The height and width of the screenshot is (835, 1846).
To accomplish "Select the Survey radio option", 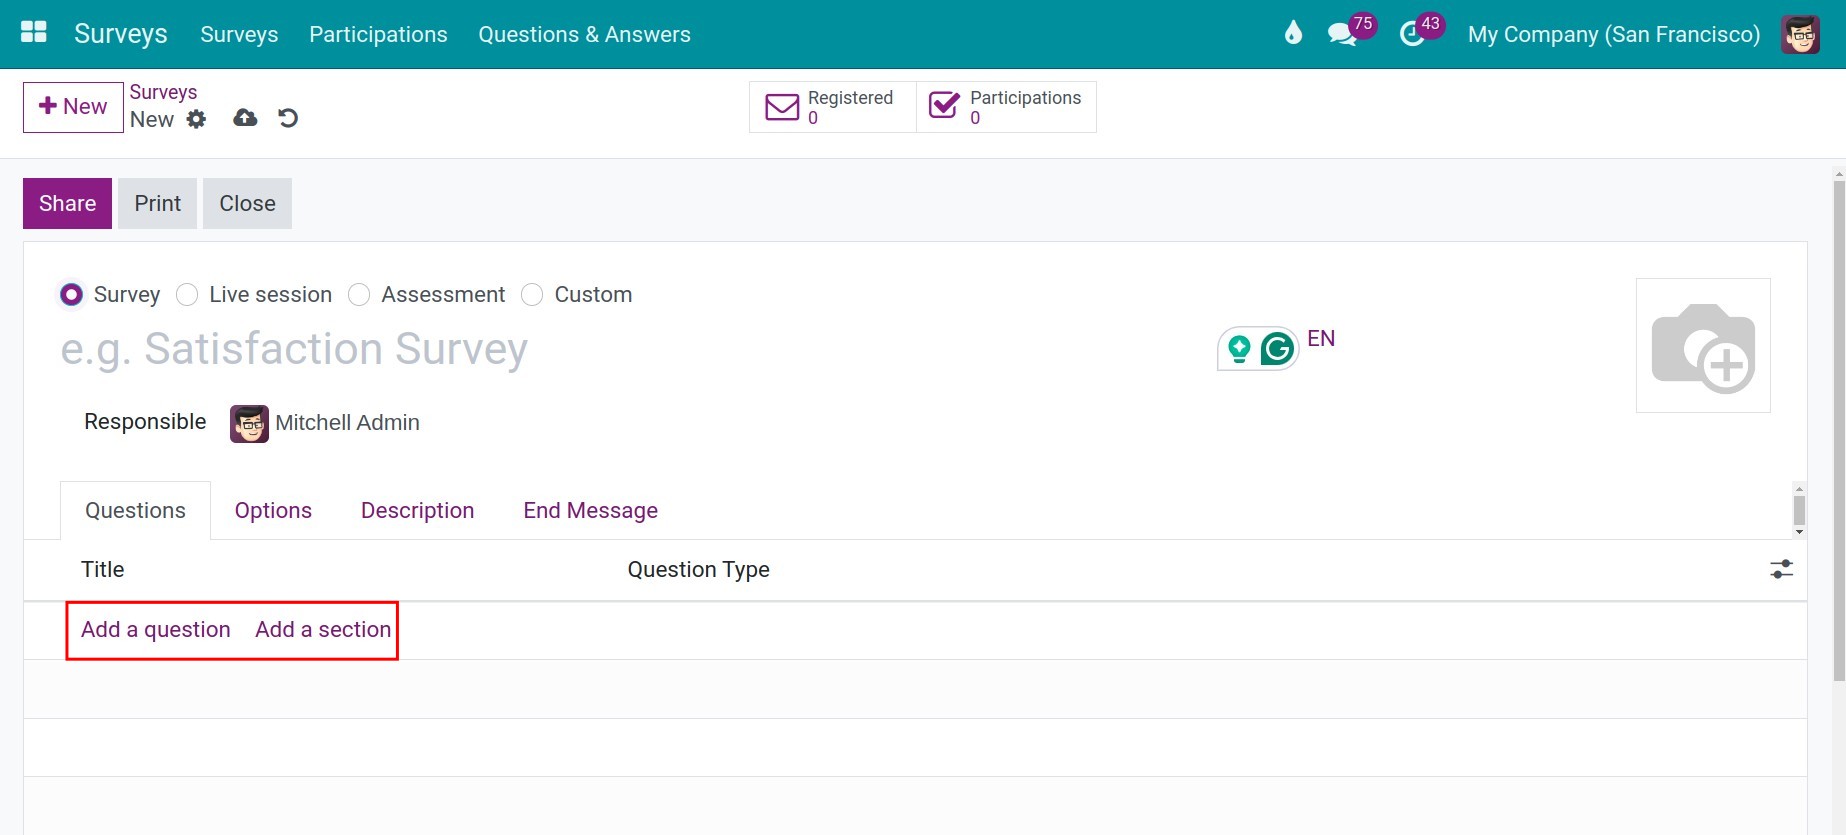I will pos(71,295).
